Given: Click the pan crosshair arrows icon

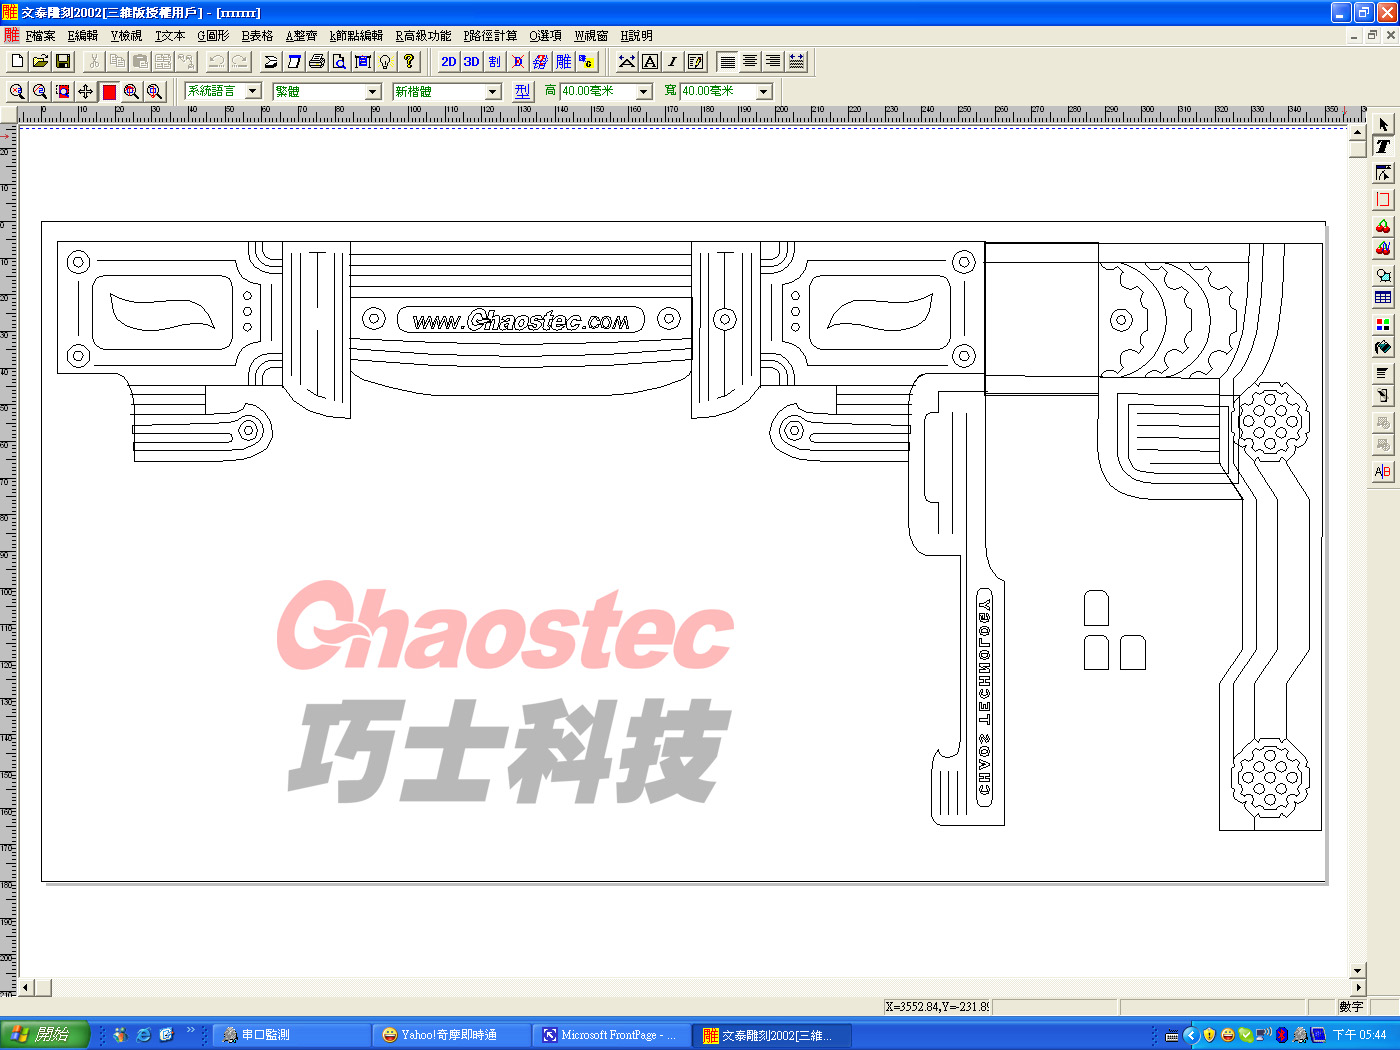Looking at the screenshot, I should coord(86,92).
